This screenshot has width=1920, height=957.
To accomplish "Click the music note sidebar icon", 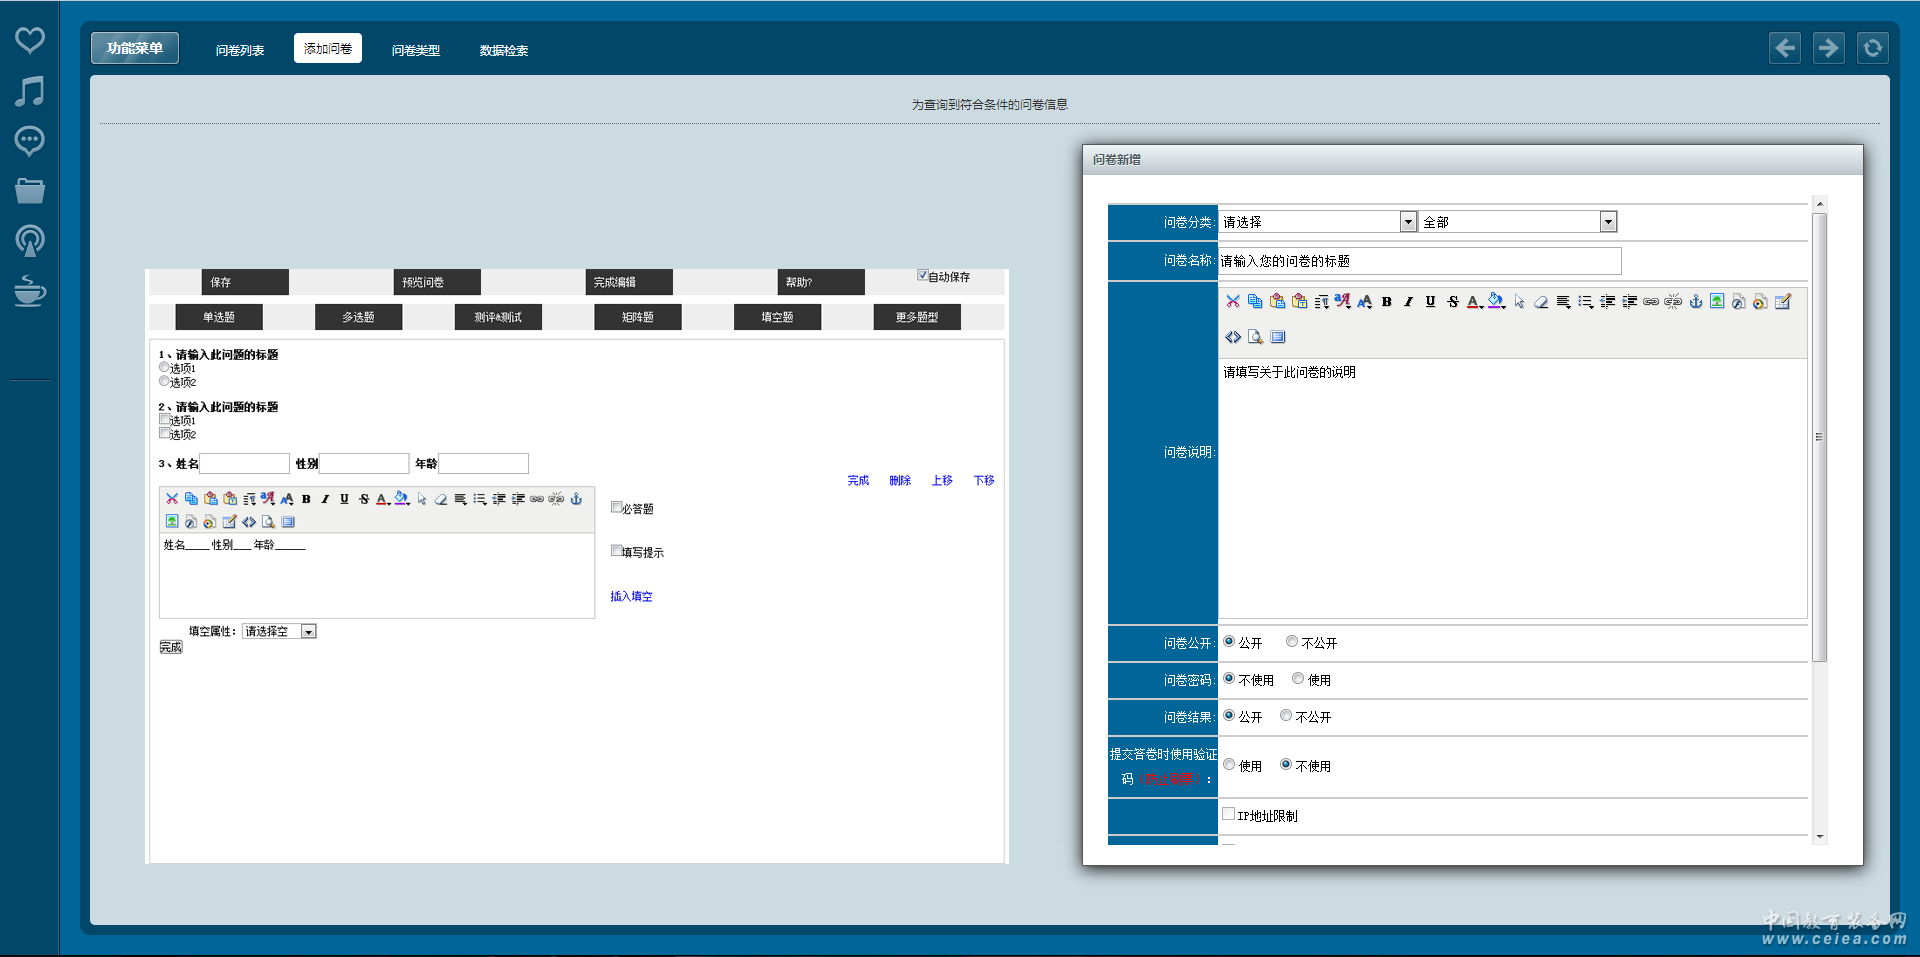I will point(30,91).
